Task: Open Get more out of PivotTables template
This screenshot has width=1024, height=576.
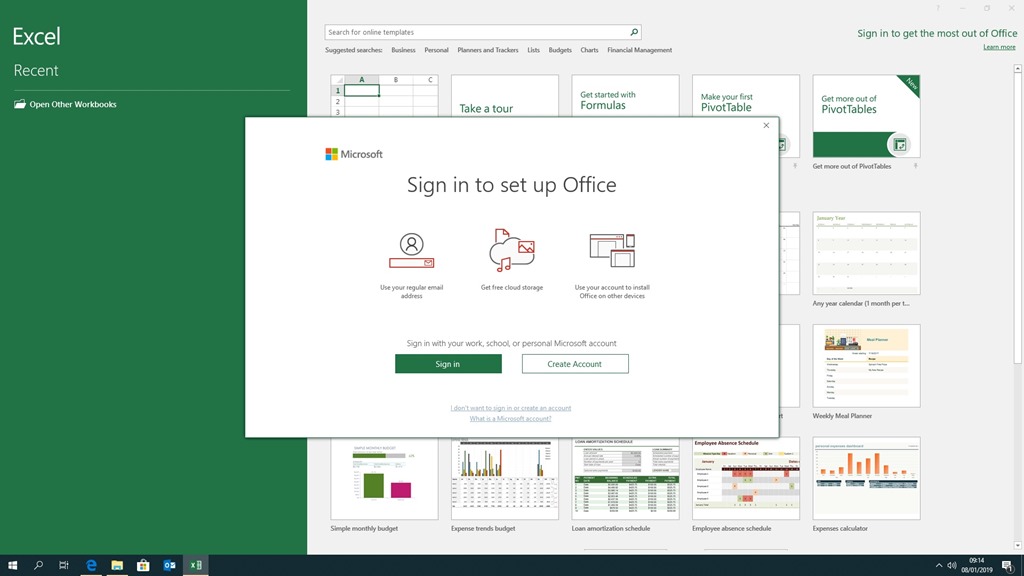Action: click(x=866, y=116)
